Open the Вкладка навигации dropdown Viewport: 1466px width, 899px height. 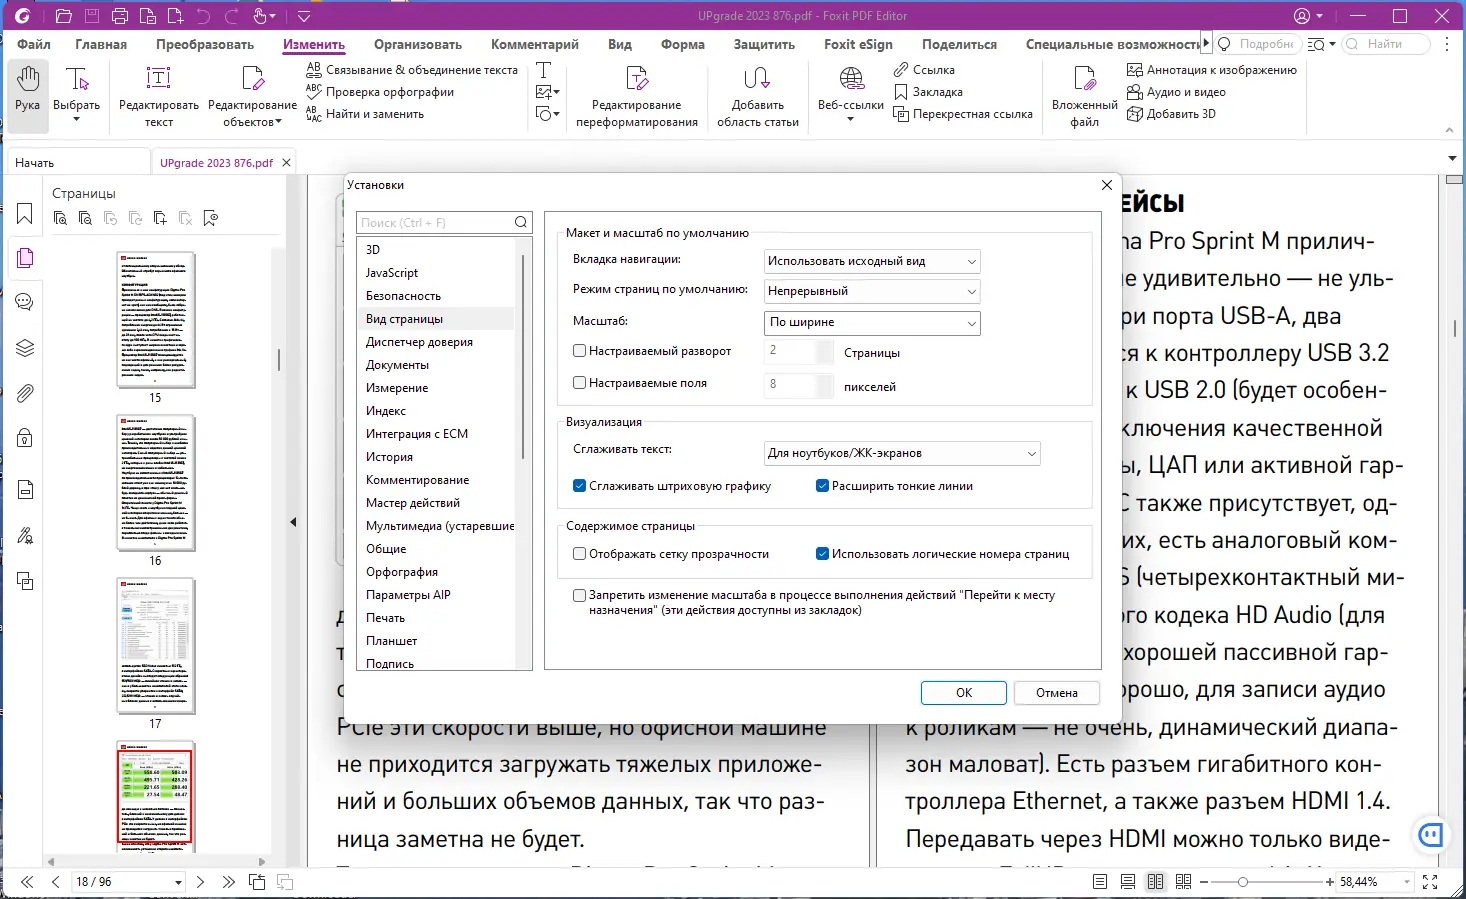[x=872, y=261]
